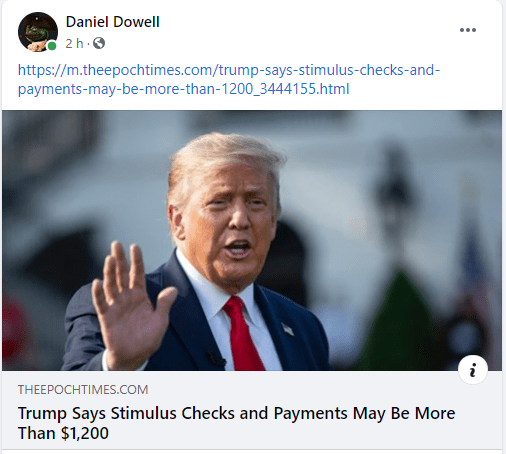
Task: Click the flag lapel pin on the suit
Action: pyautogui.click(x=288, y=329)
